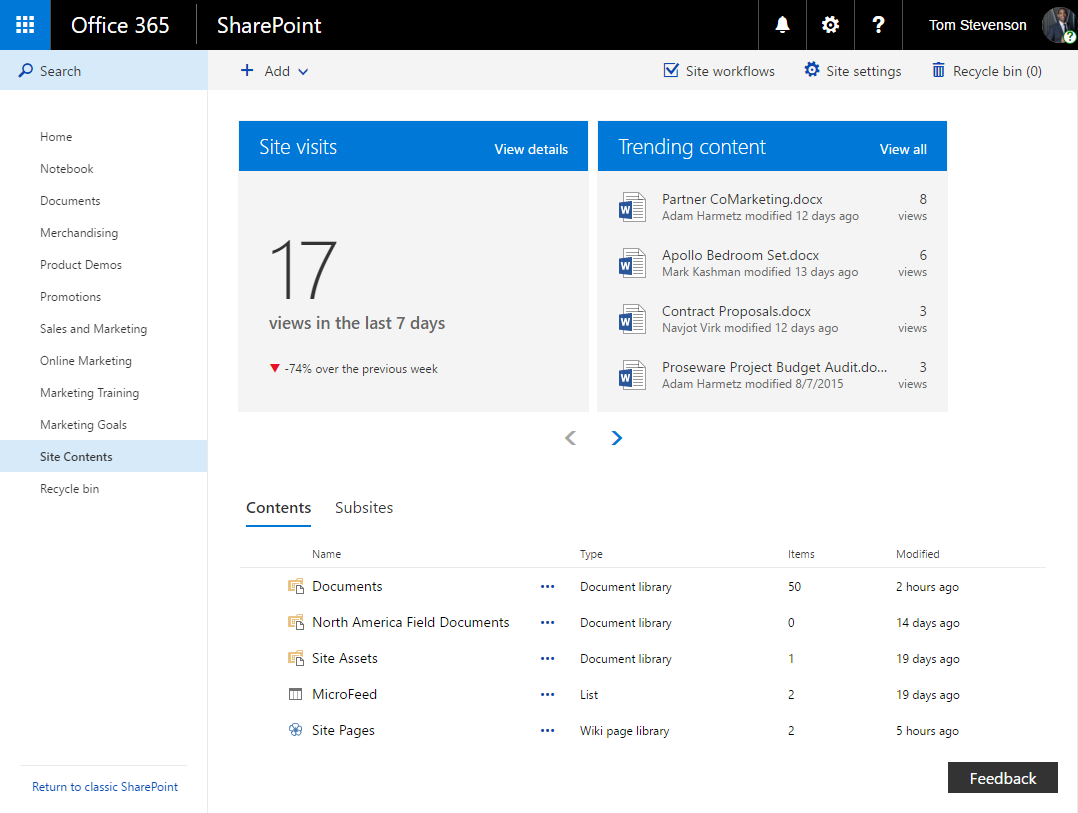Switch to the Contents tab
Image resolution: width=1078 pixels, height=813 pixels.
(x=278, y=508)
